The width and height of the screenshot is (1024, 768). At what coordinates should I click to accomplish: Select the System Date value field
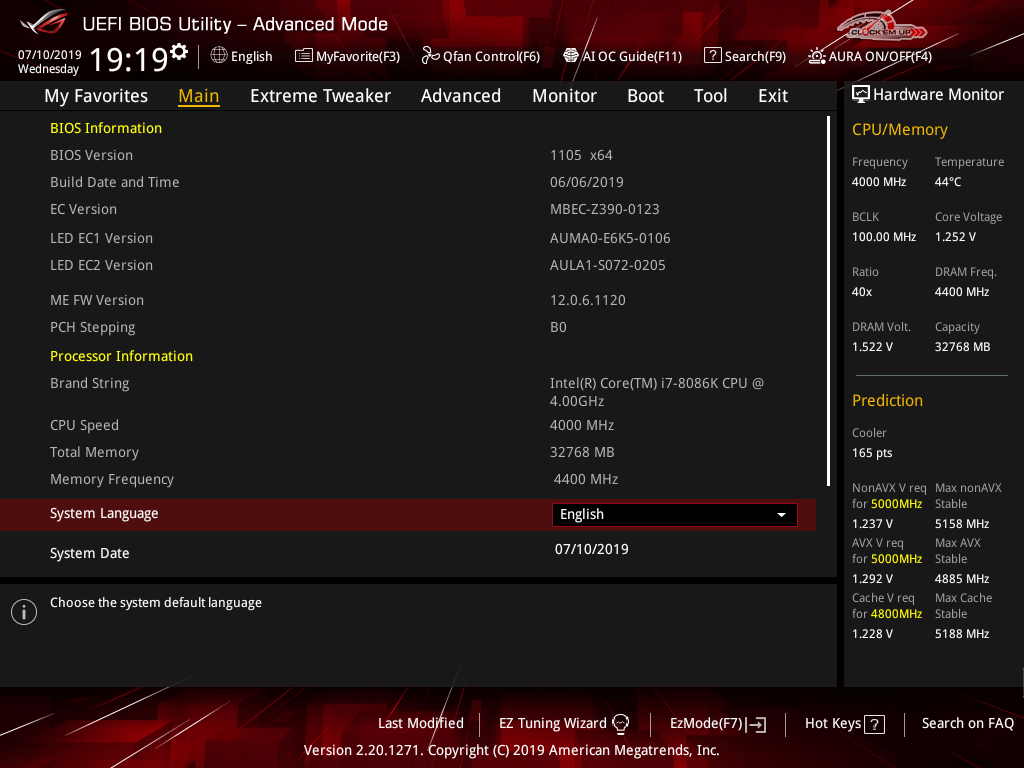592,549
